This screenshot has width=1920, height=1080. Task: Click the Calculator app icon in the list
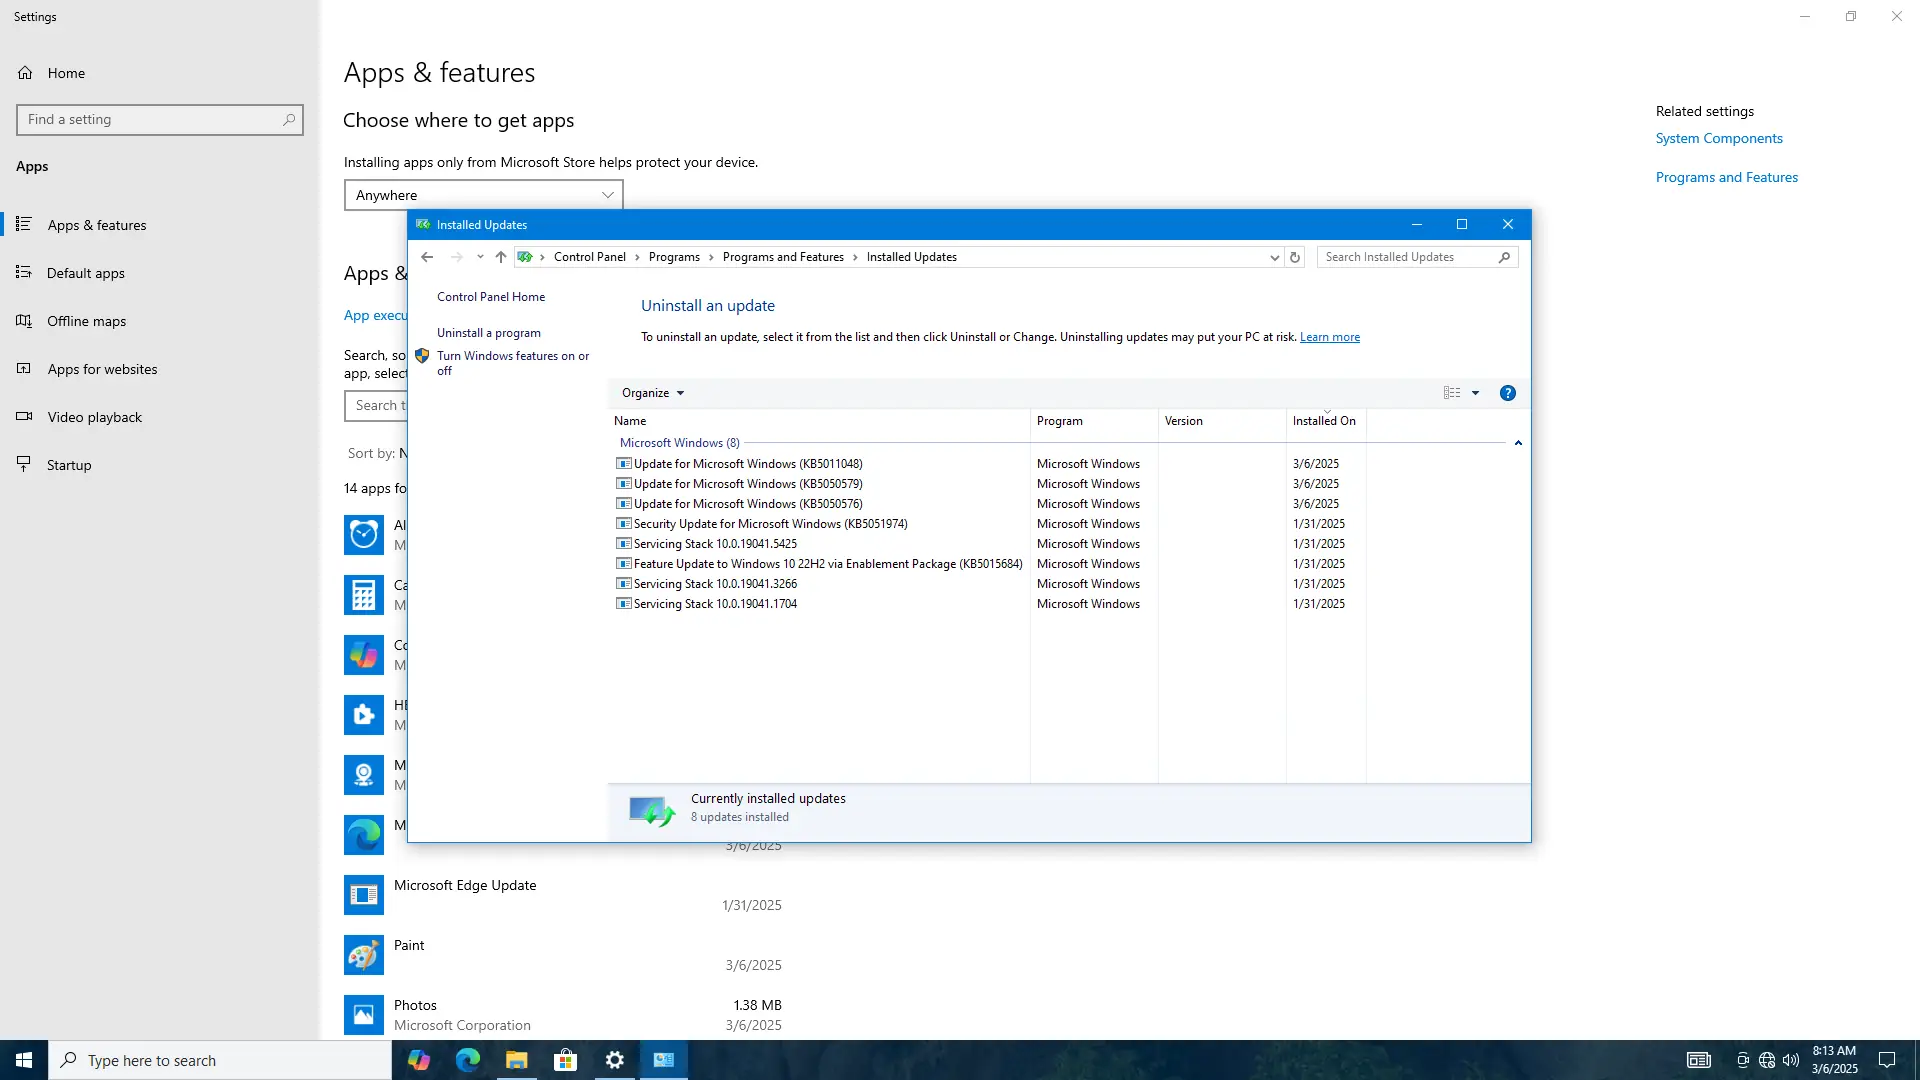364,595
